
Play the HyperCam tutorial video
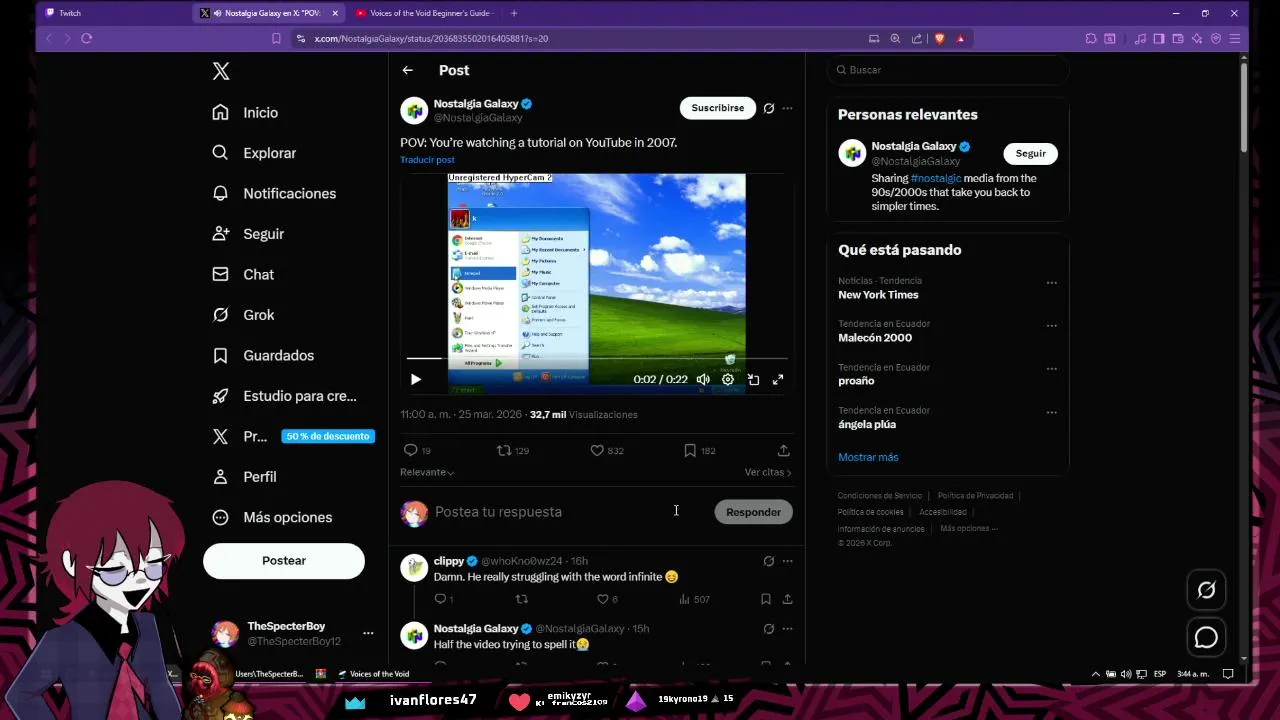pyautogui.click(x=416, y=379)
